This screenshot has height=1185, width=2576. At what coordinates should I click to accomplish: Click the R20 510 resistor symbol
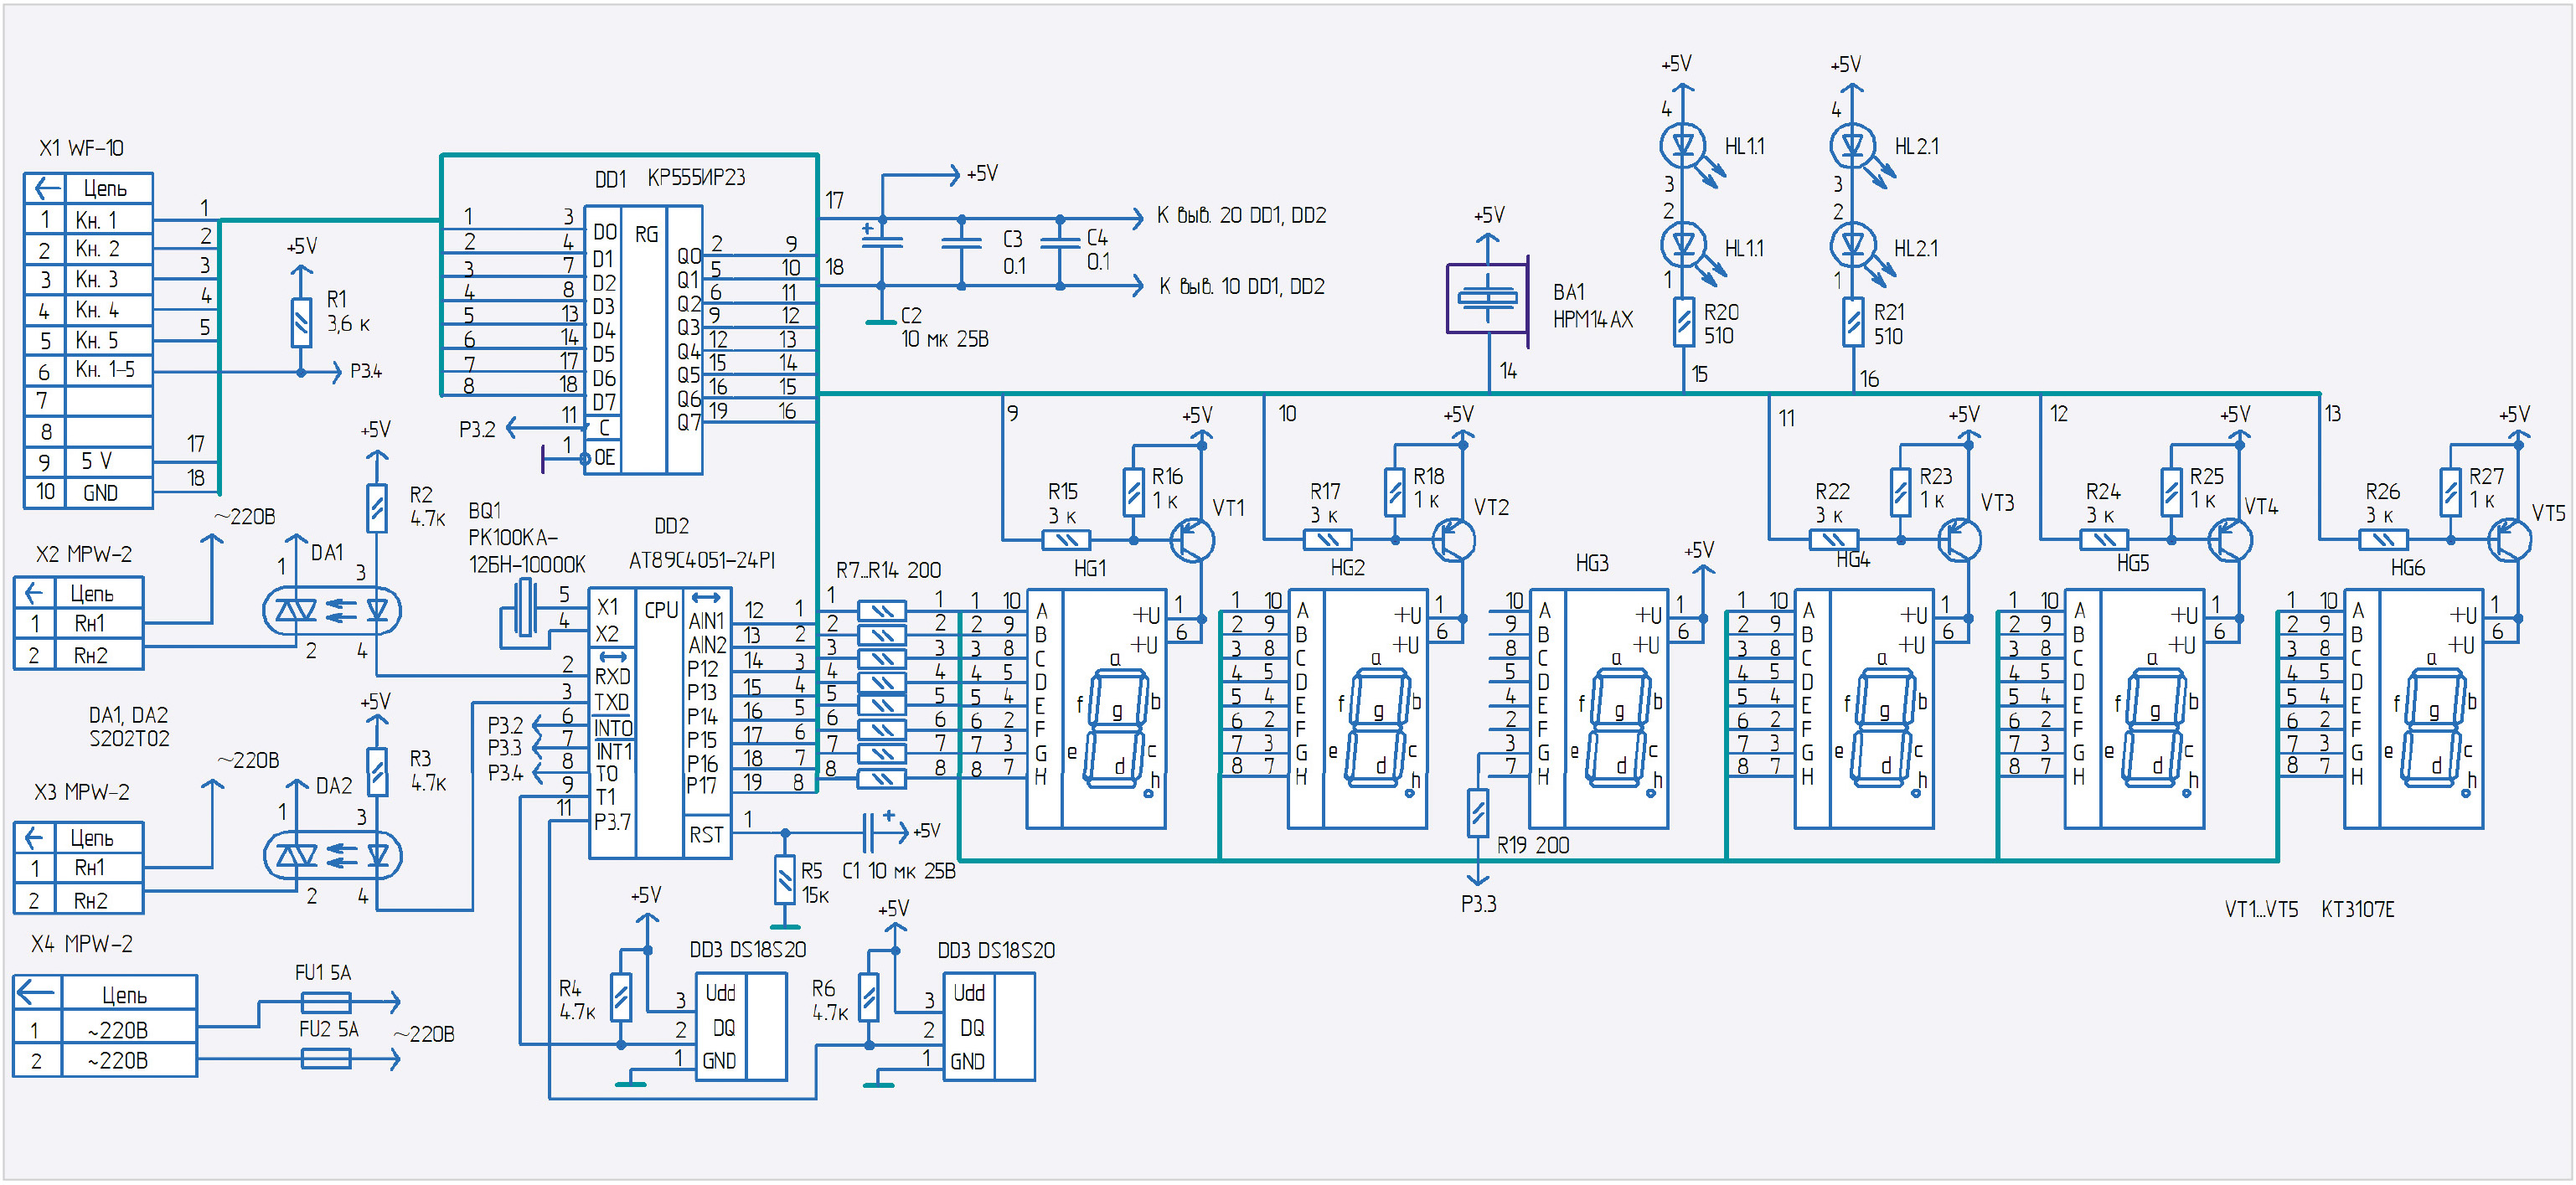pos(1684,322)
